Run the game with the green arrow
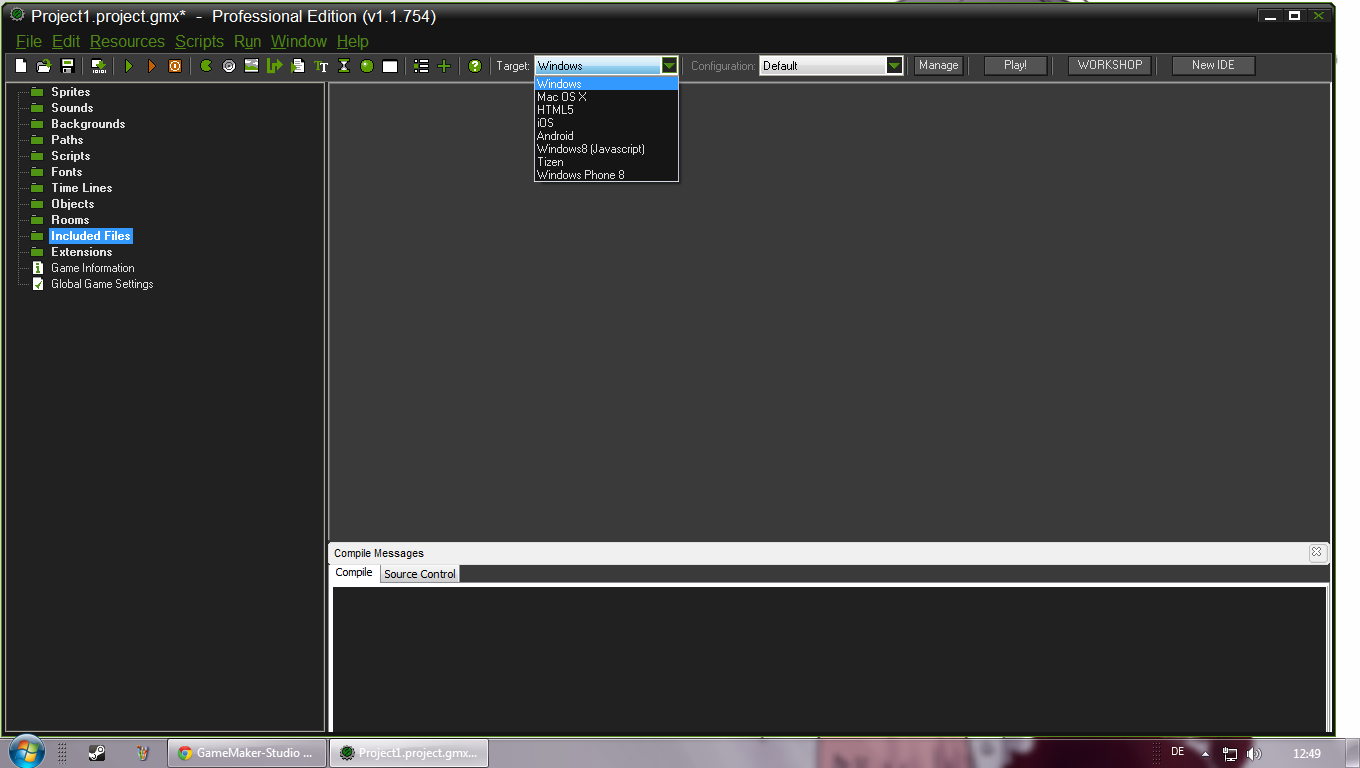This screenshot has height=768, width=1360. click(128, 66)
